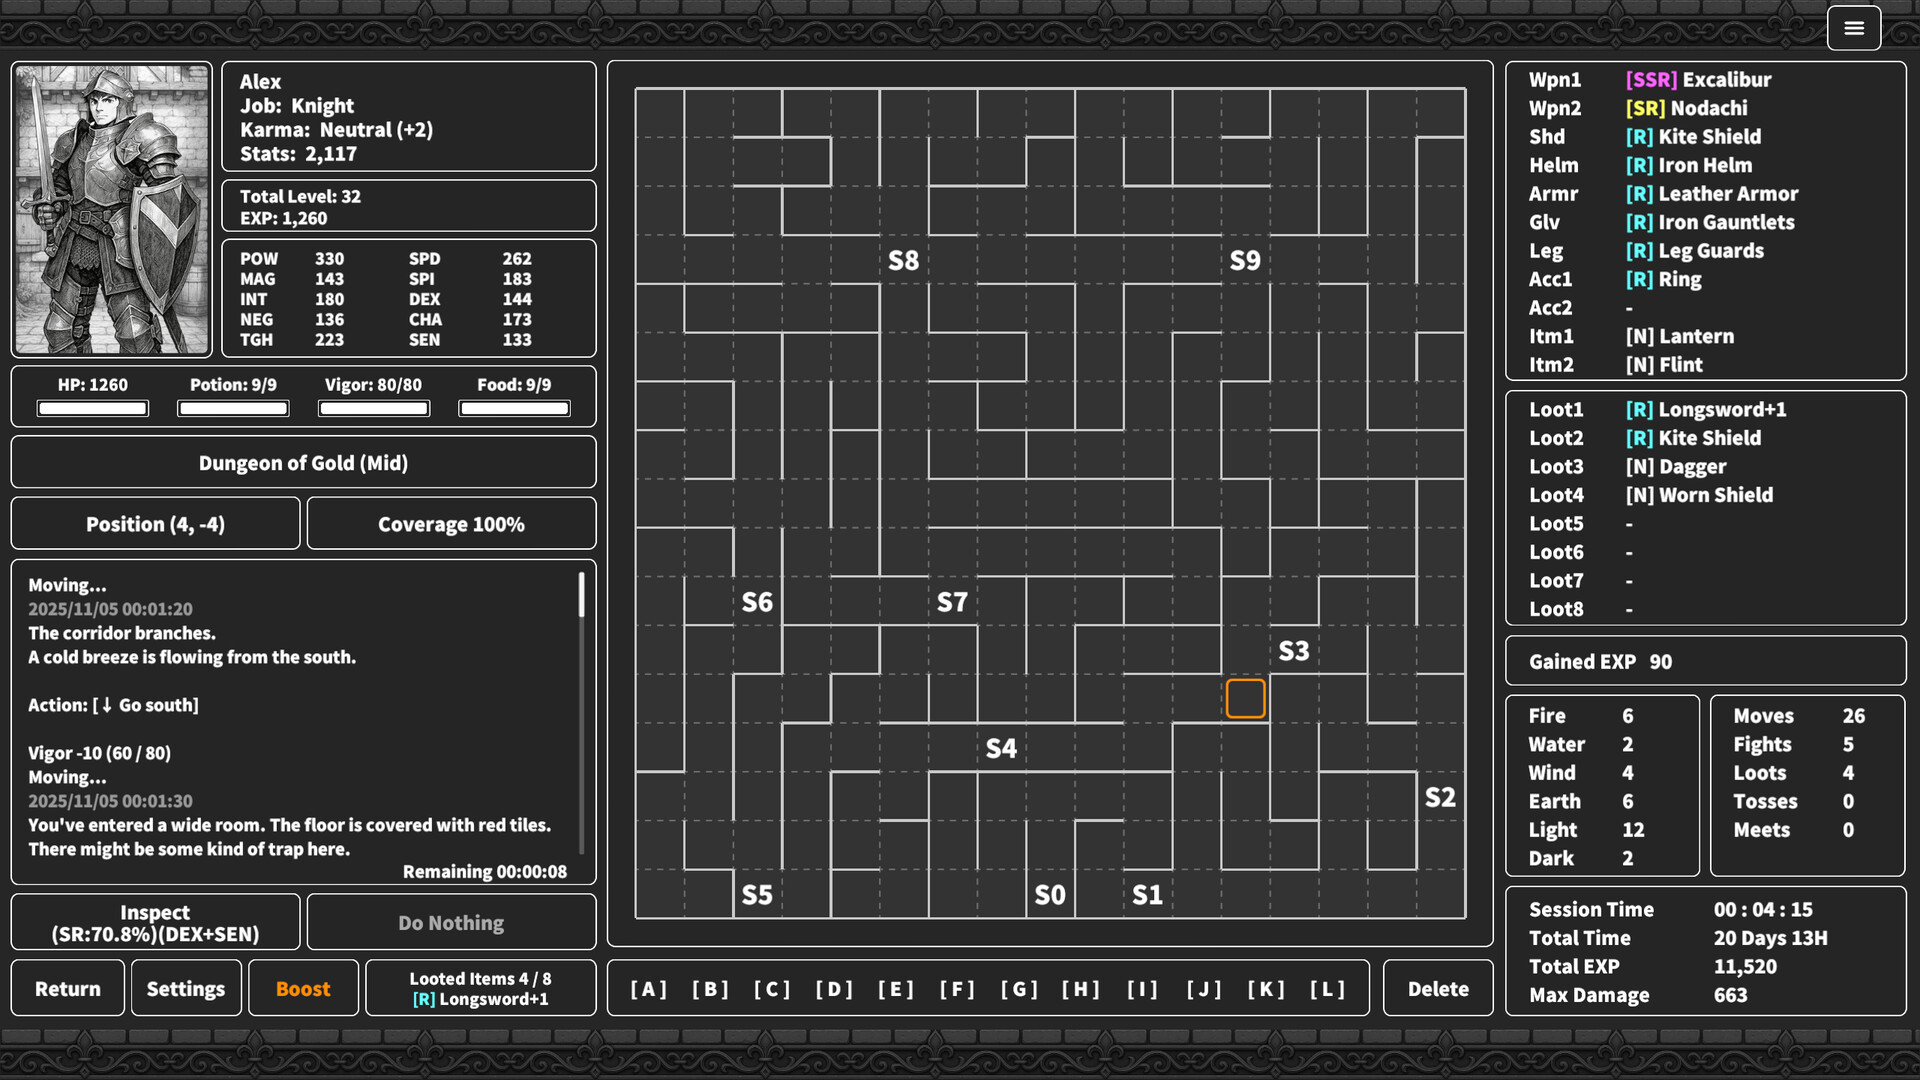
Task: Click the Coverage 100% indicator
Action: point(451,523)
